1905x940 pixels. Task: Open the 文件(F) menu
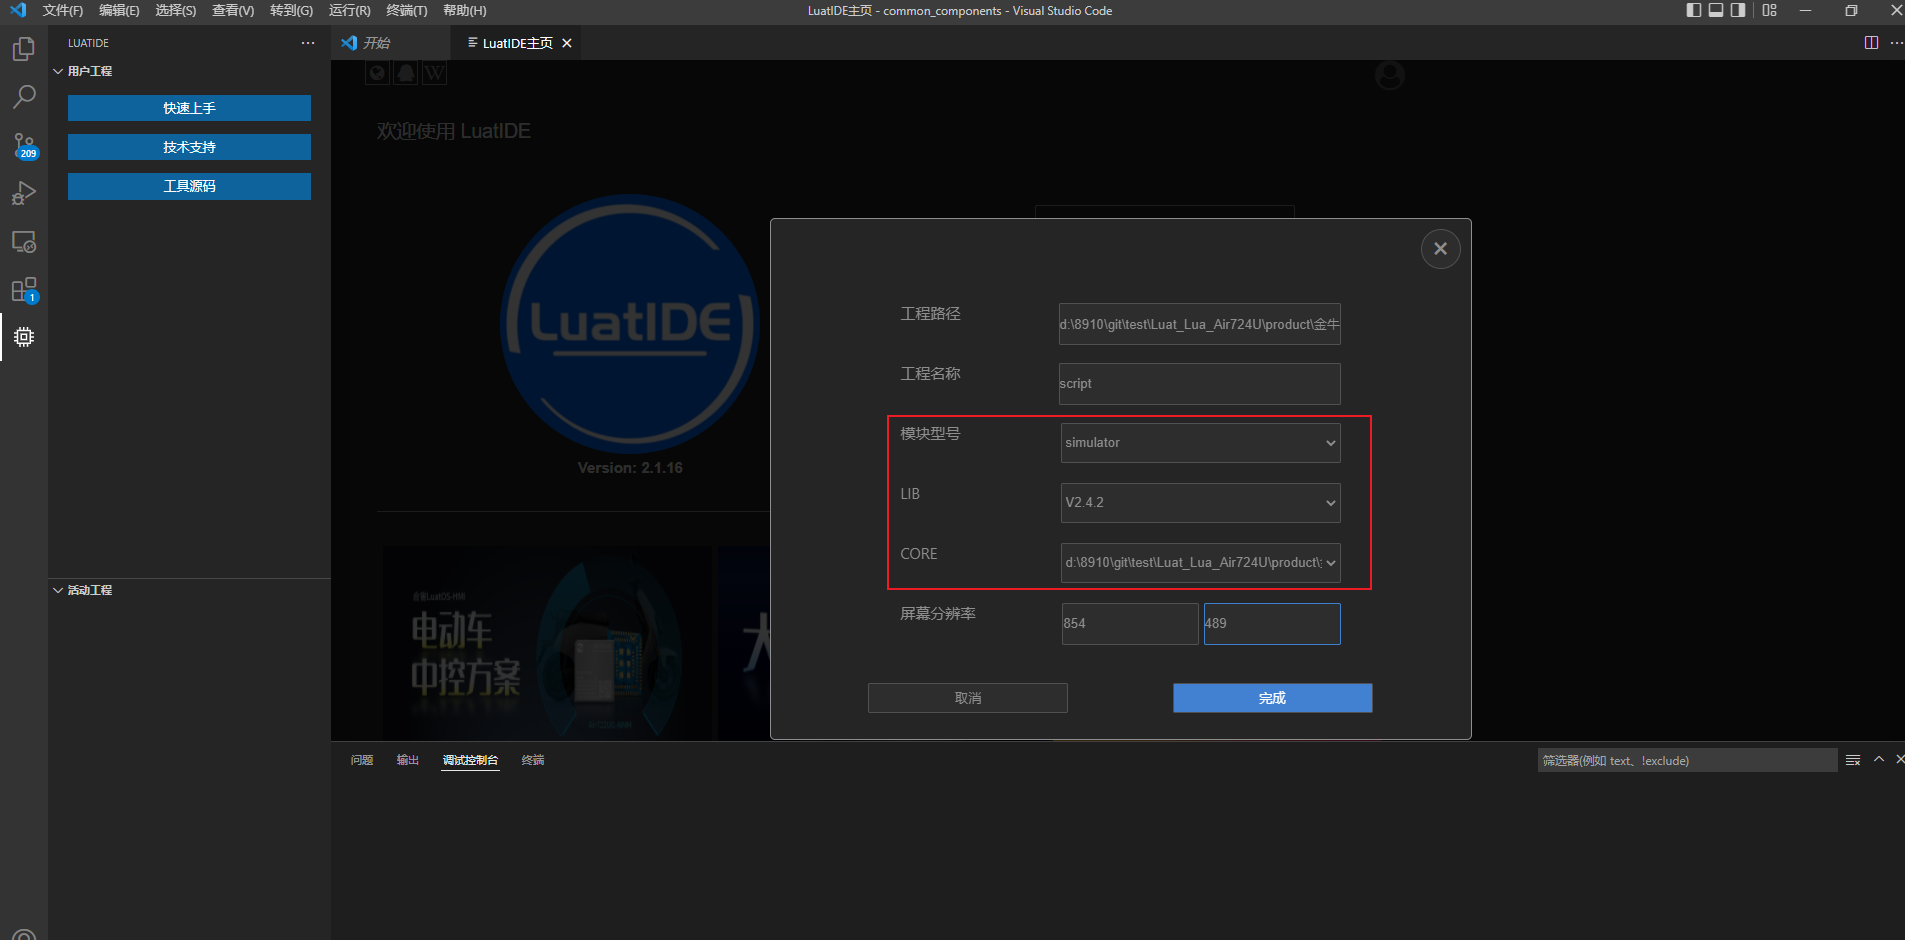click(63, 11)
